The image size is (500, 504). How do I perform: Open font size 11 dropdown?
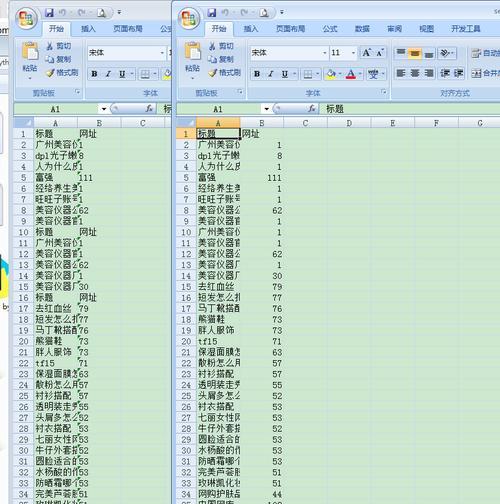353,53
